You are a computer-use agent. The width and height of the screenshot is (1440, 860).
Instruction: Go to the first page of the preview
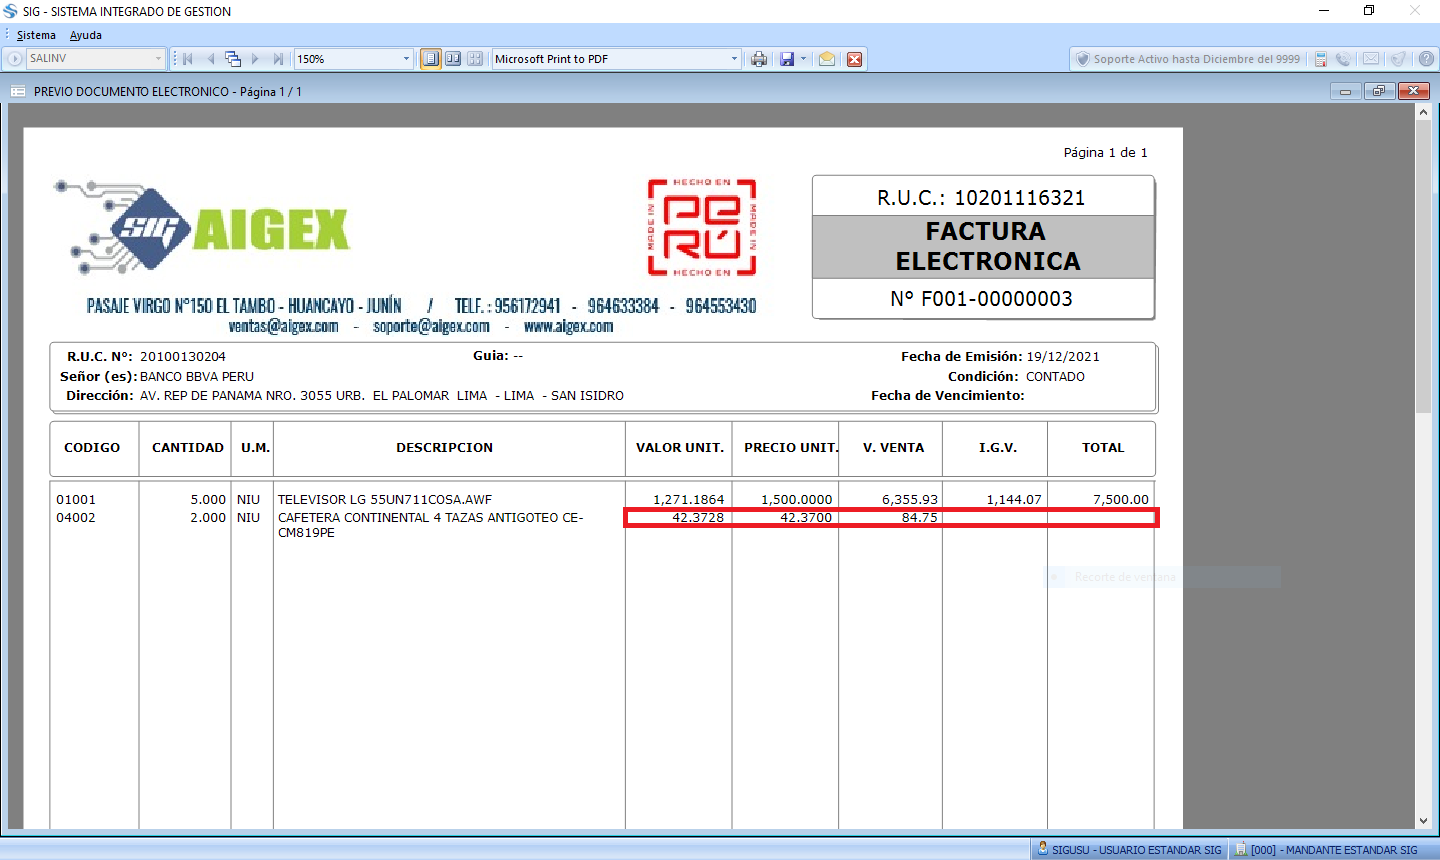[x=187, y=59]
